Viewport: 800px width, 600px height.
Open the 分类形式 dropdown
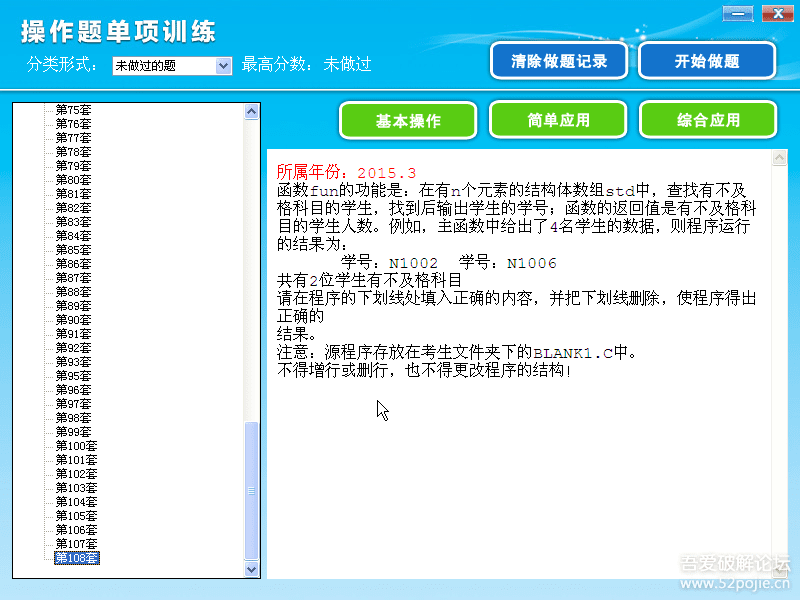coord(168,64)
